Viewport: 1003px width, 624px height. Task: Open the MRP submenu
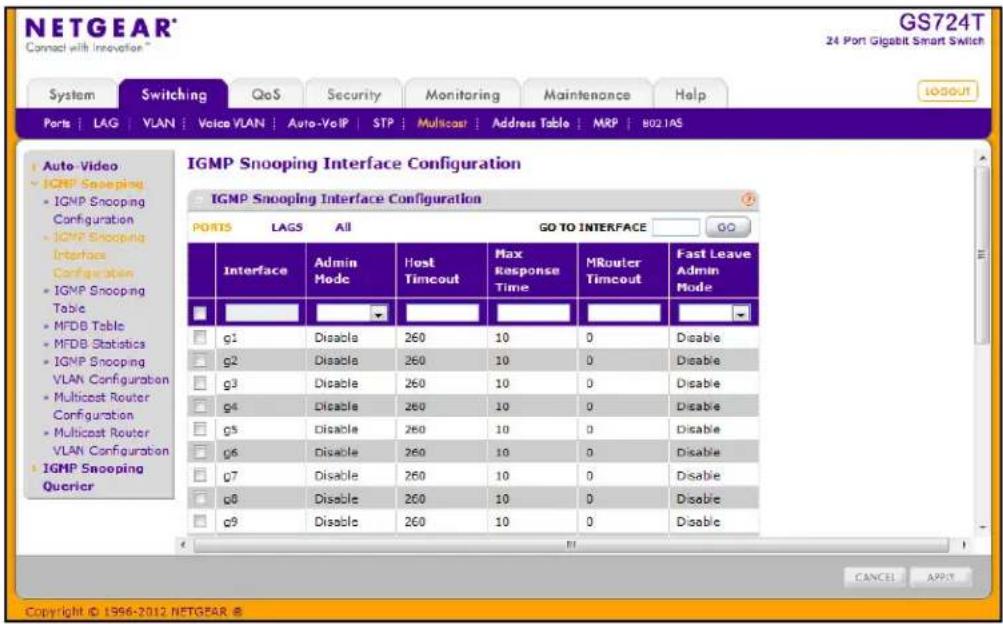(605, 123)
